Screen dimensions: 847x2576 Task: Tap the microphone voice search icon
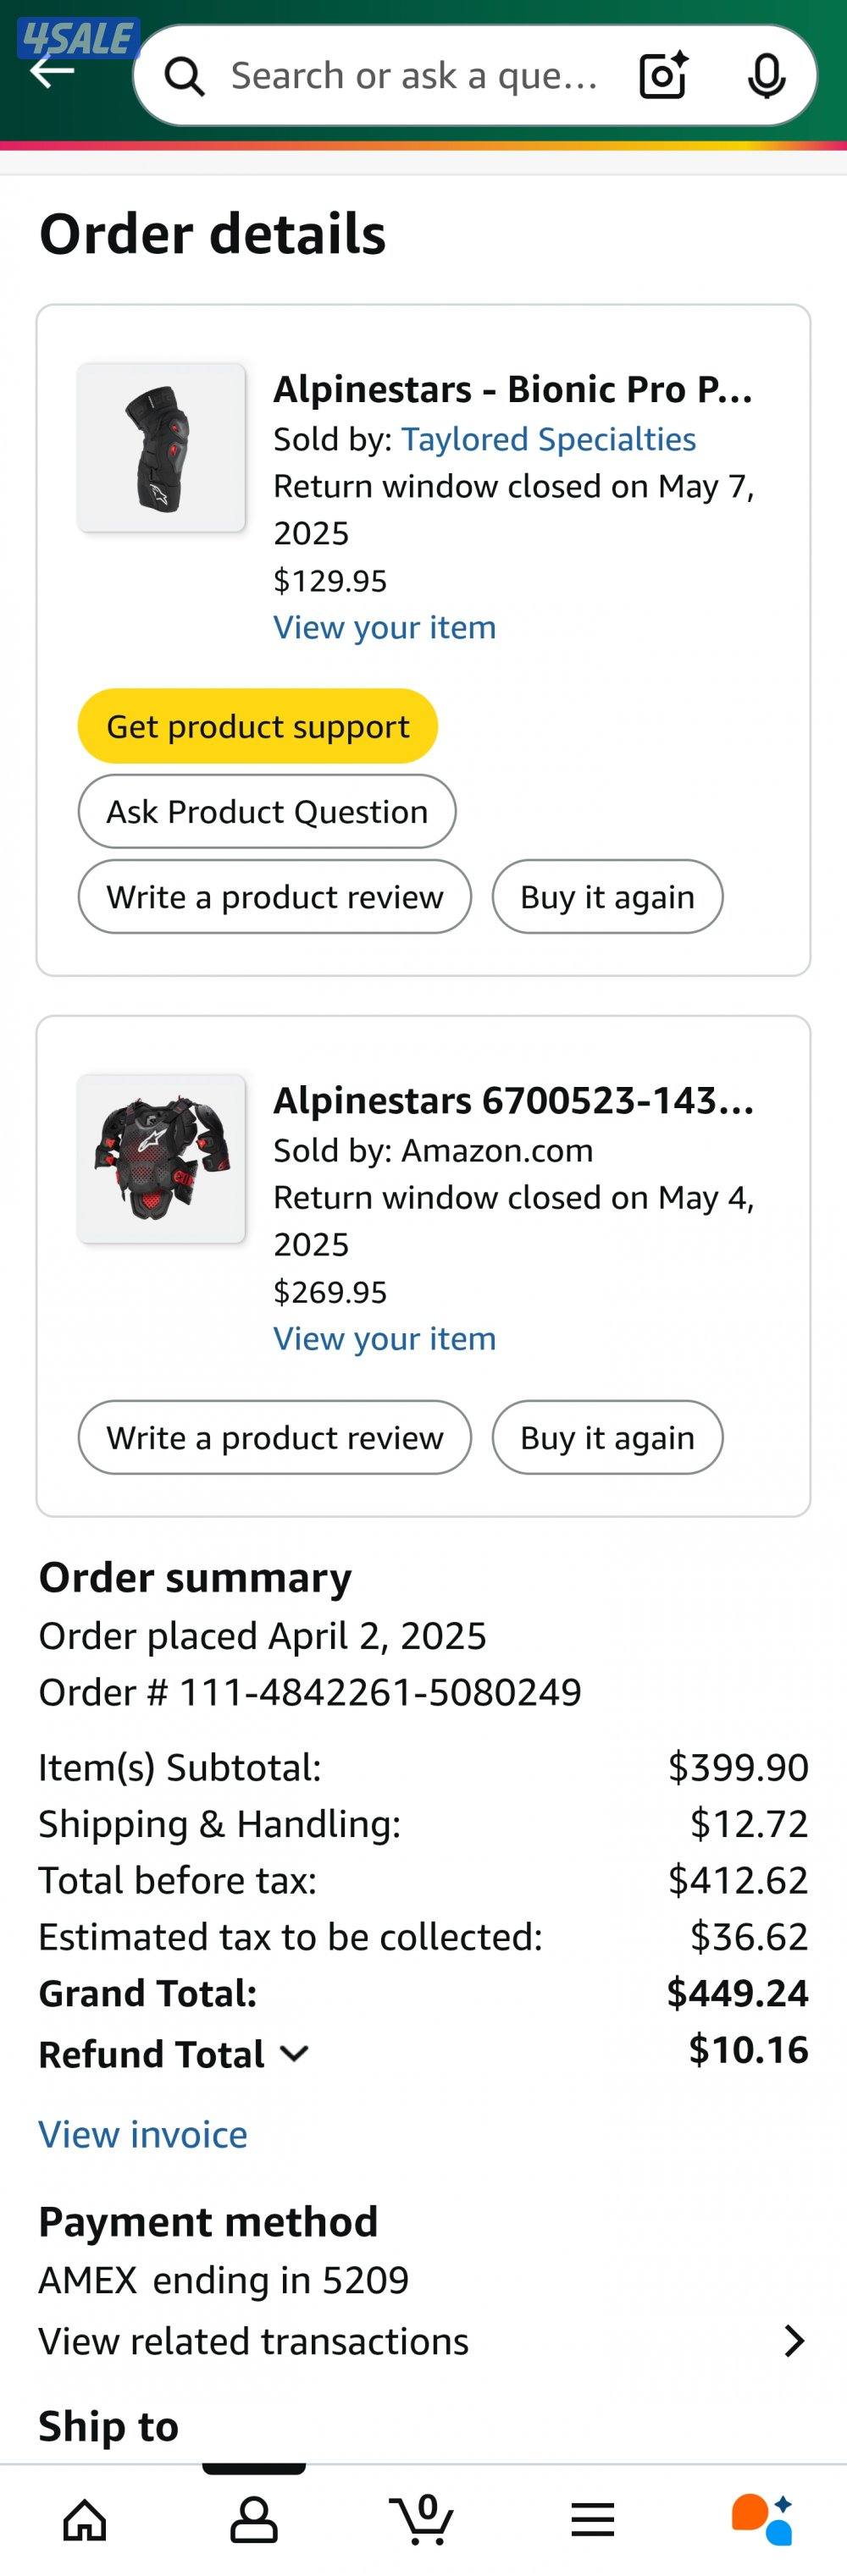click(766, 76)
